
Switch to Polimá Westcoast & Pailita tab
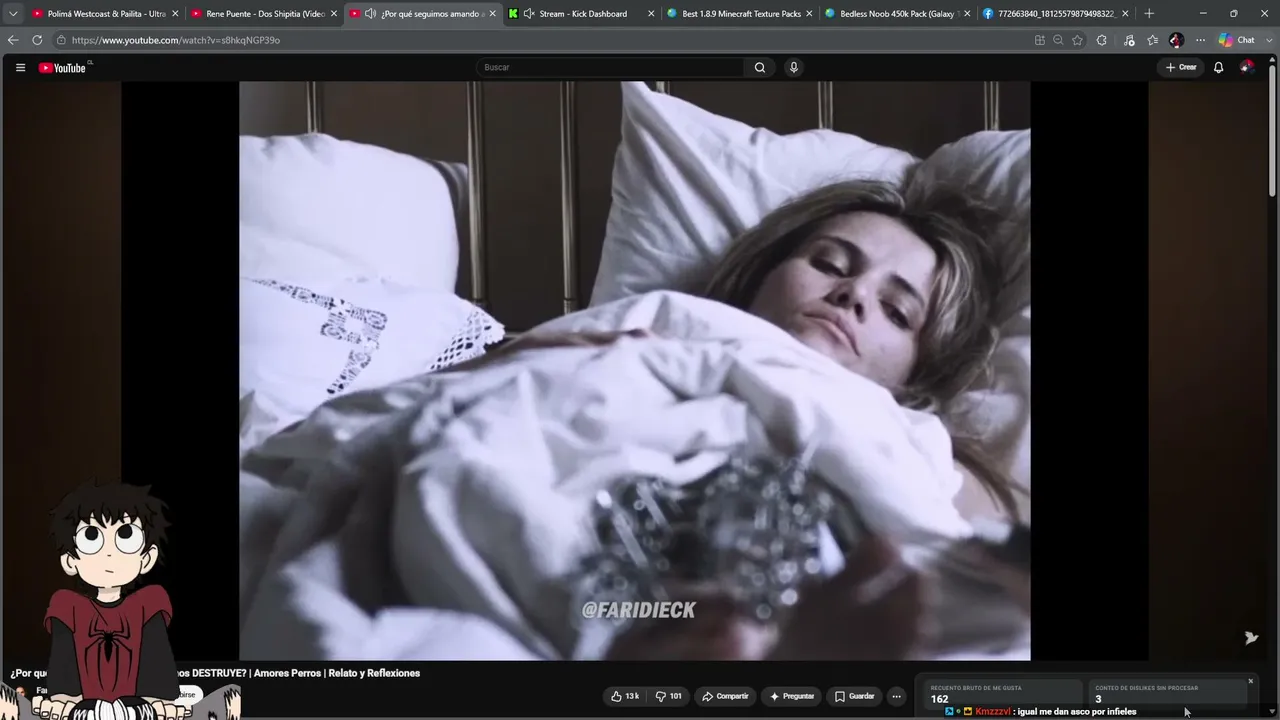point(105,14)
